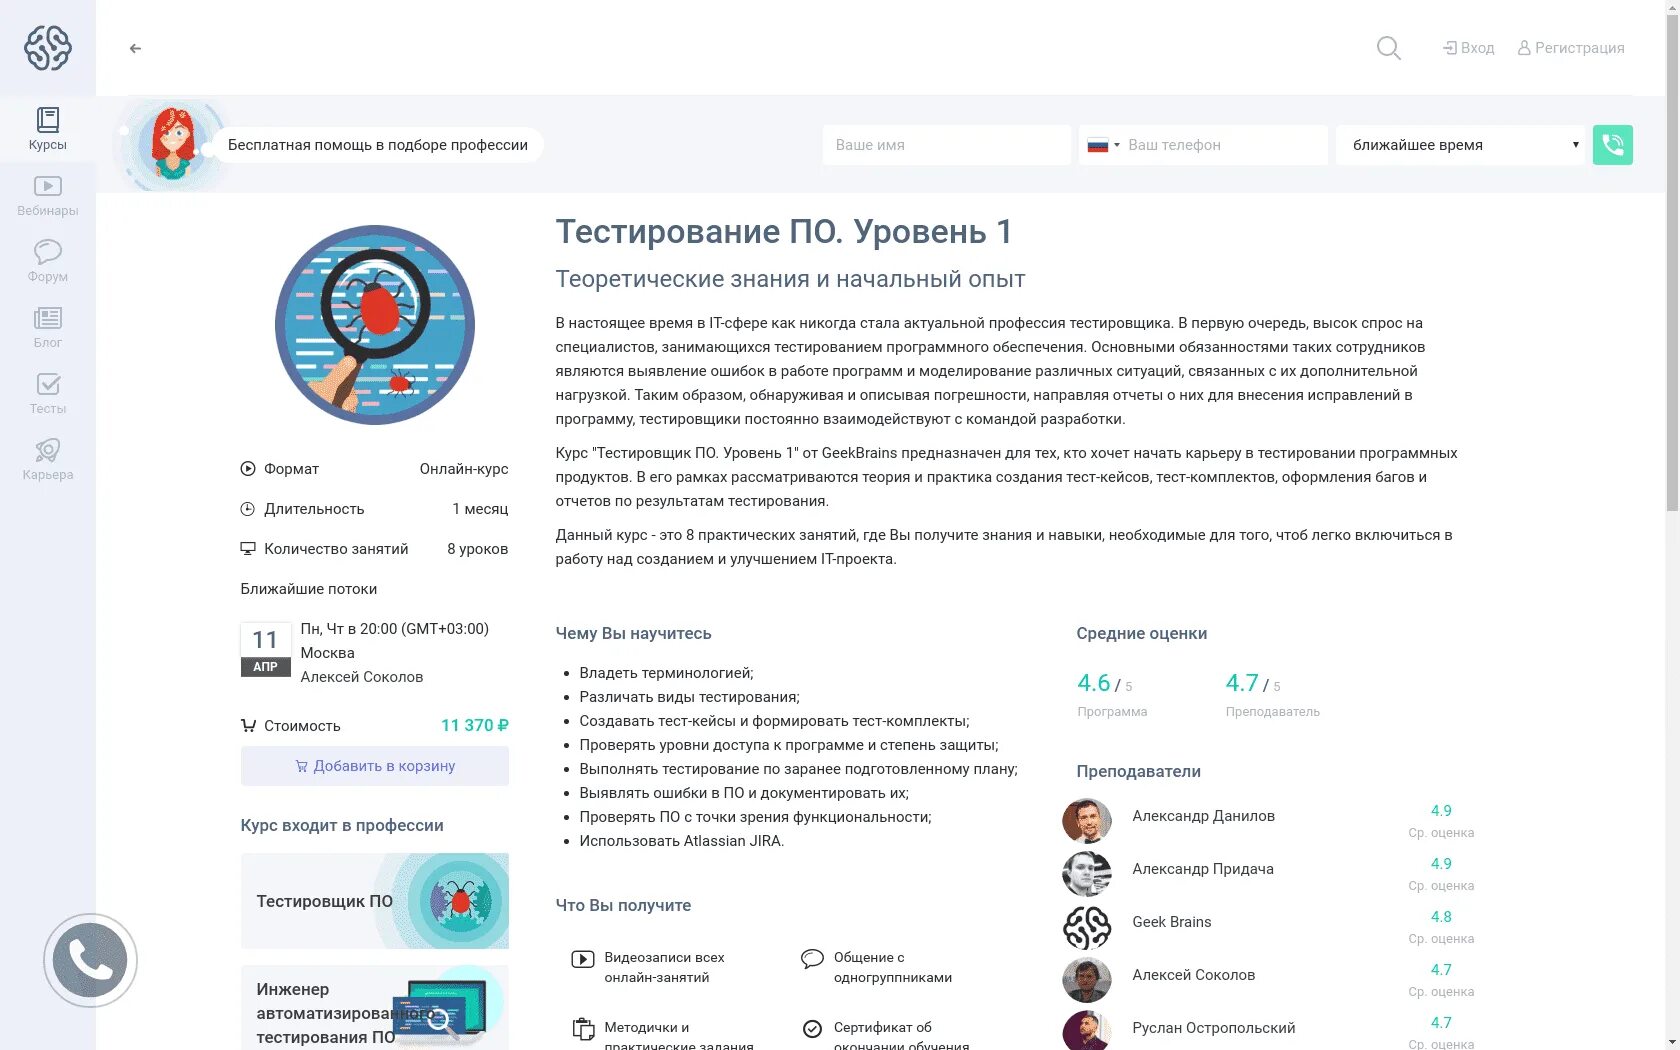1680x1050 pixels.
Task: Go back using the left arrow
Action: [x=135, y=48]
